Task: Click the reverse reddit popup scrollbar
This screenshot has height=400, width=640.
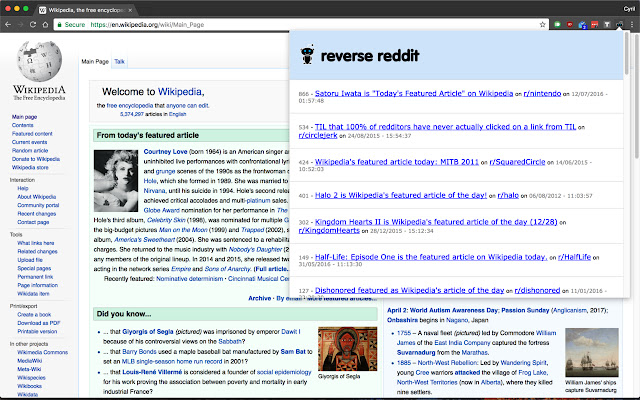Action: point(627,53)
